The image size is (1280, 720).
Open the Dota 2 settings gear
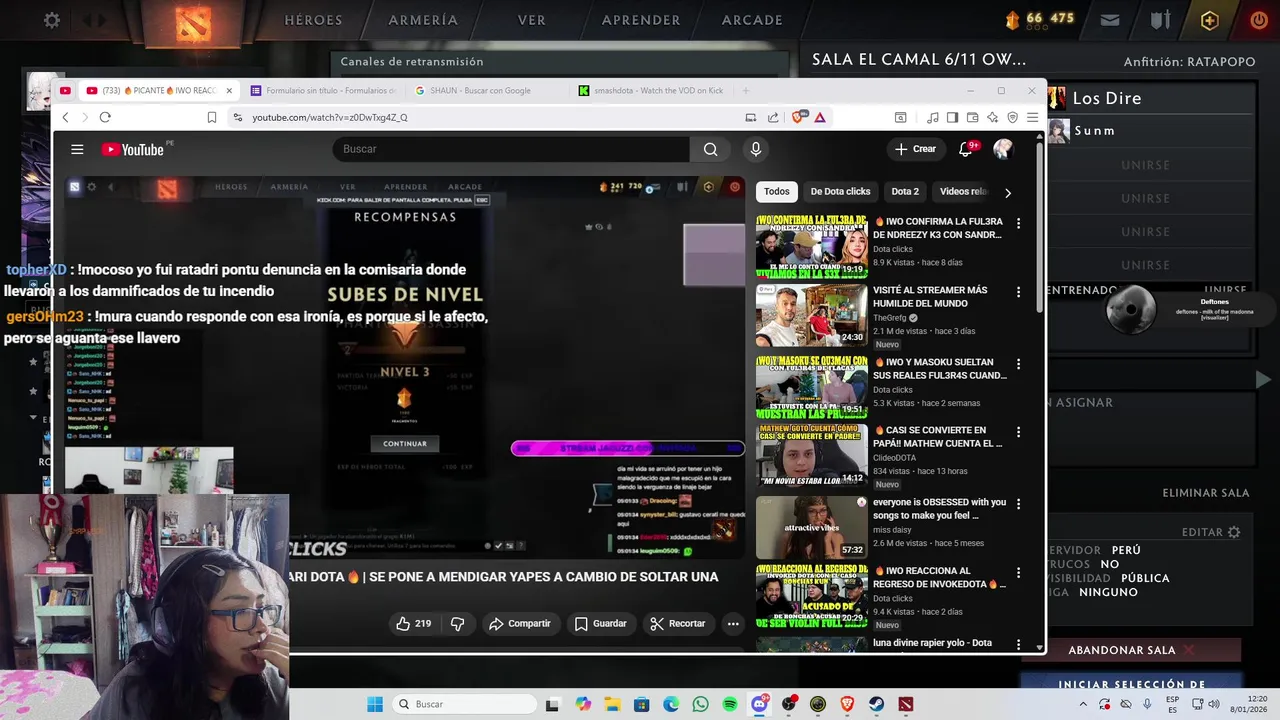52,20
